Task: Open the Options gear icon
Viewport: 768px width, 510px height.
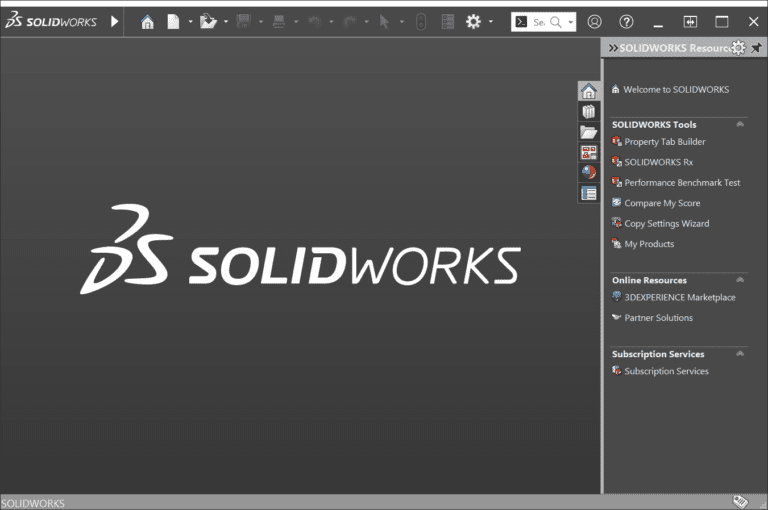Action: pyautogui.click(x=474, y=22)
